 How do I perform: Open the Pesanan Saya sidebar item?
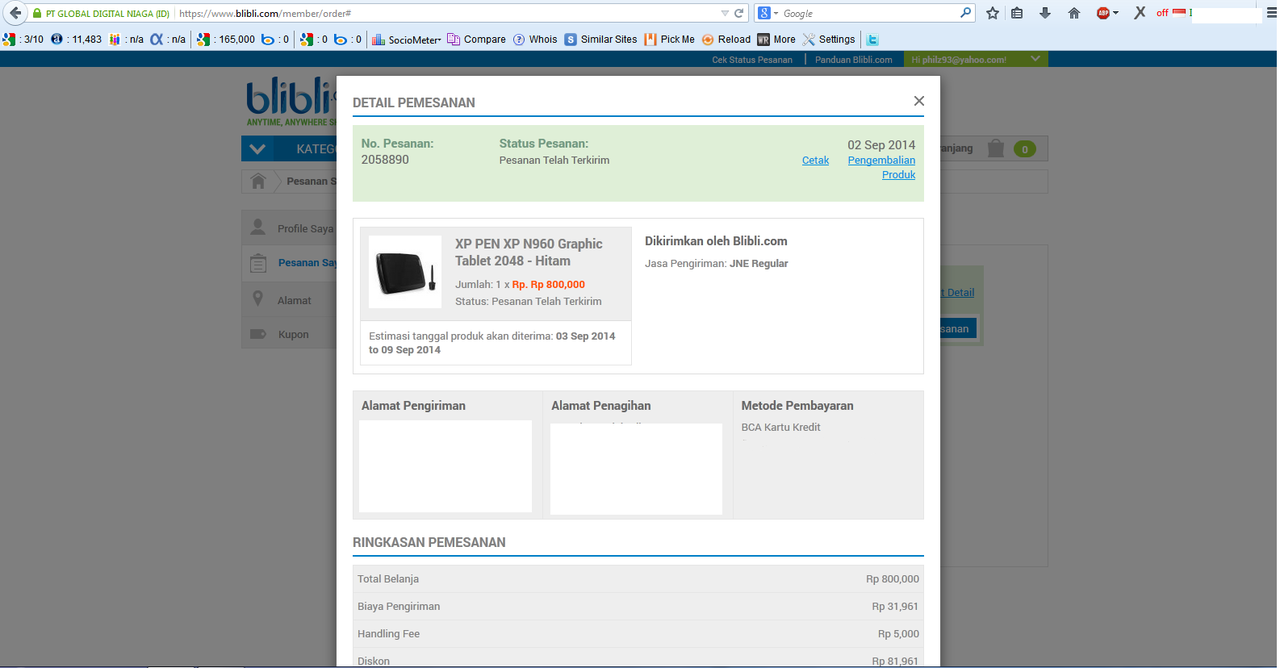click(x=289, y=263)
